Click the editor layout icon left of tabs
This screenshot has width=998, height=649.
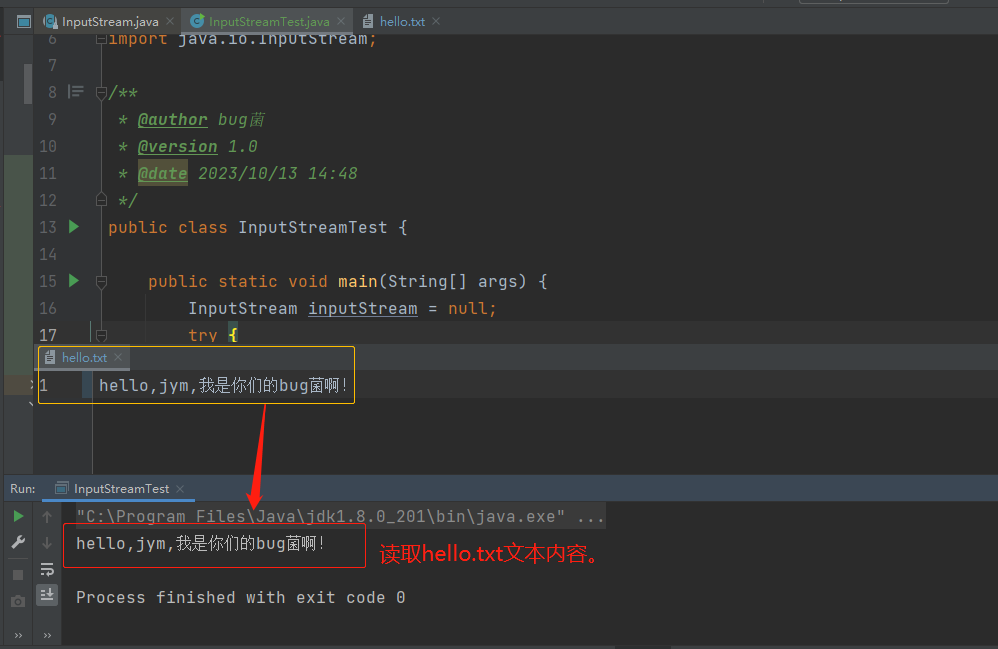(x=24, y=22)
